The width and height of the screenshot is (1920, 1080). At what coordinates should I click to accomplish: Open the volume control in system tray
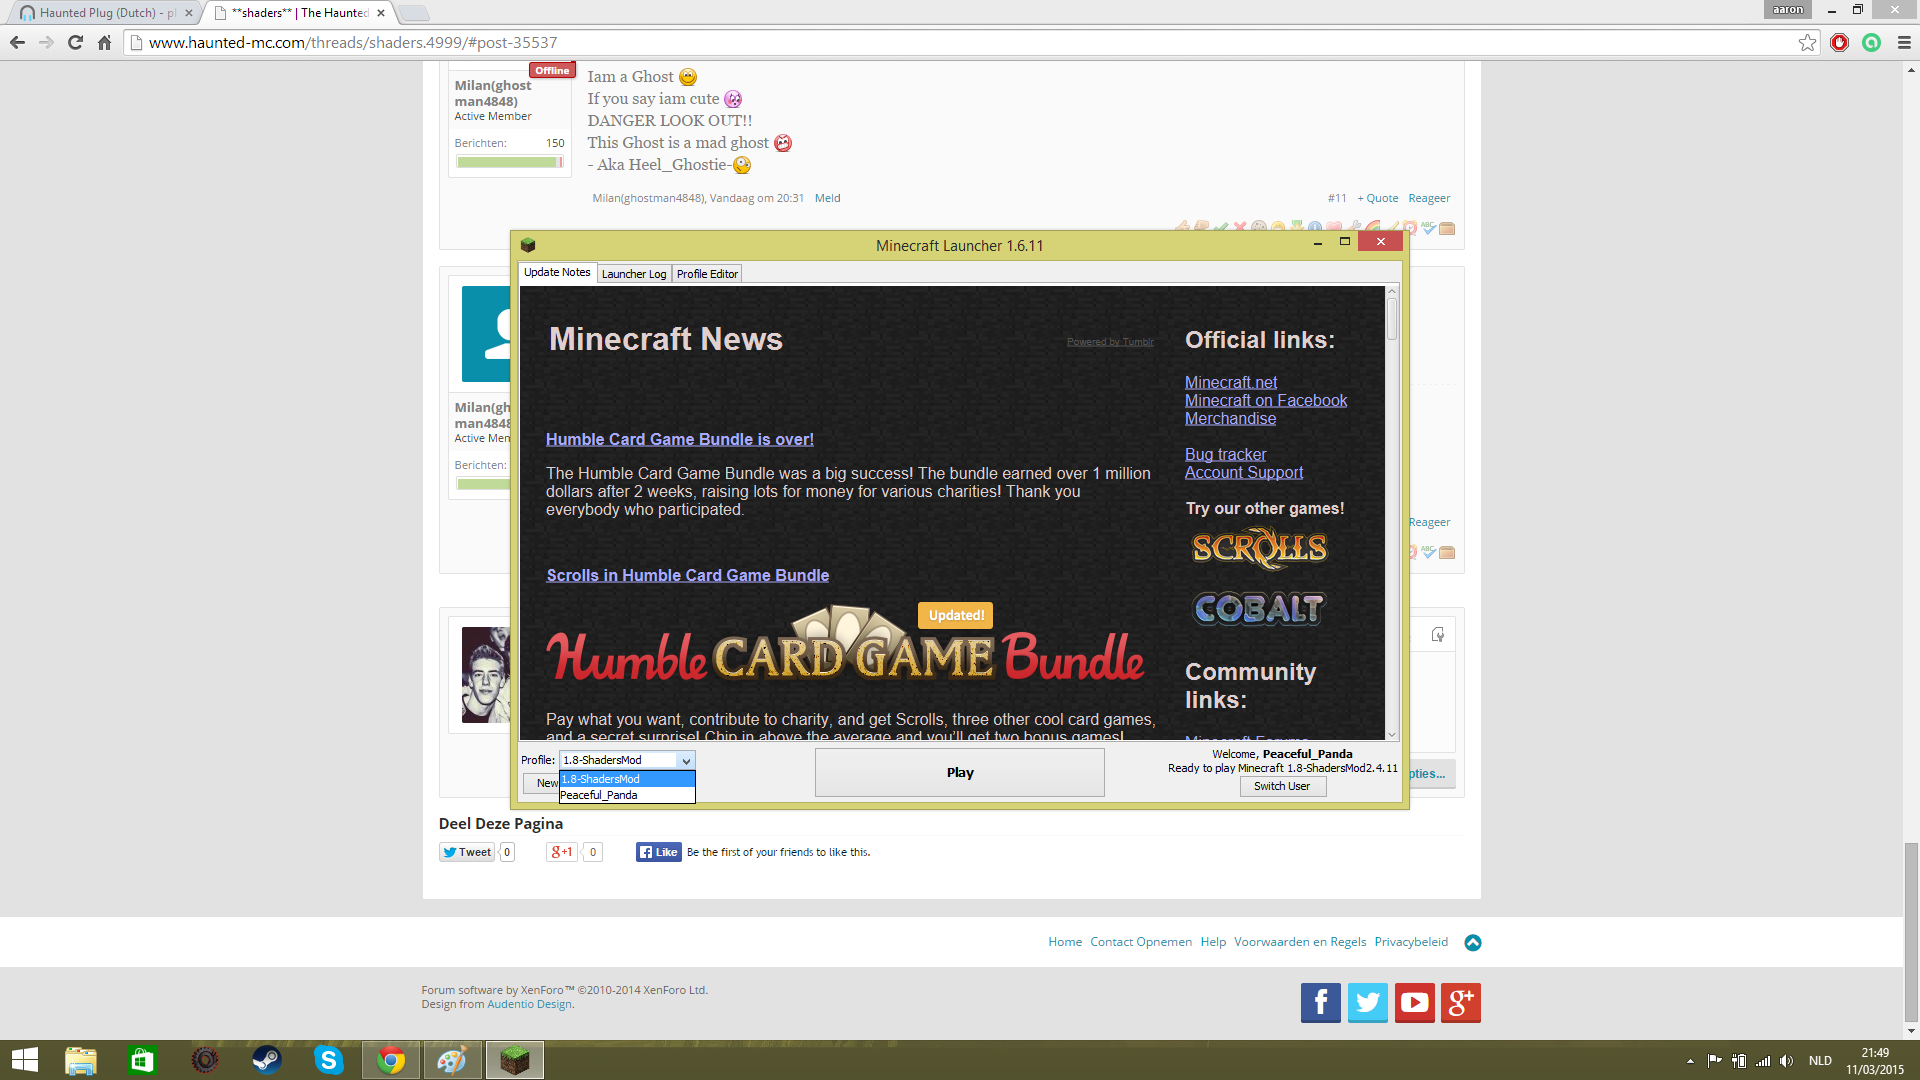click(x=1786, y=1061)
